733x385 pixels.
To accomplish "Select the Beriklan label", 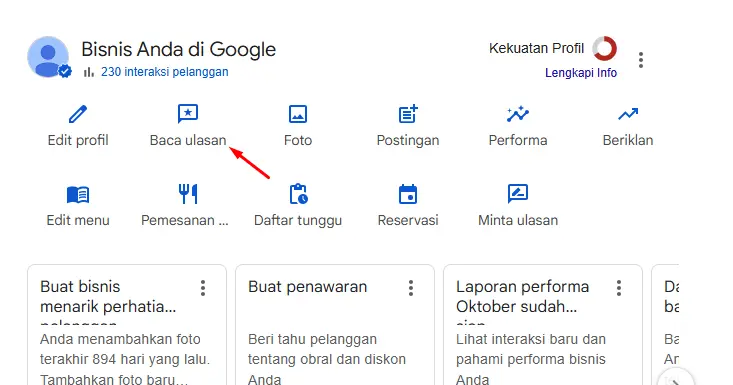I will pyautogui.click(x=628, y=140).
